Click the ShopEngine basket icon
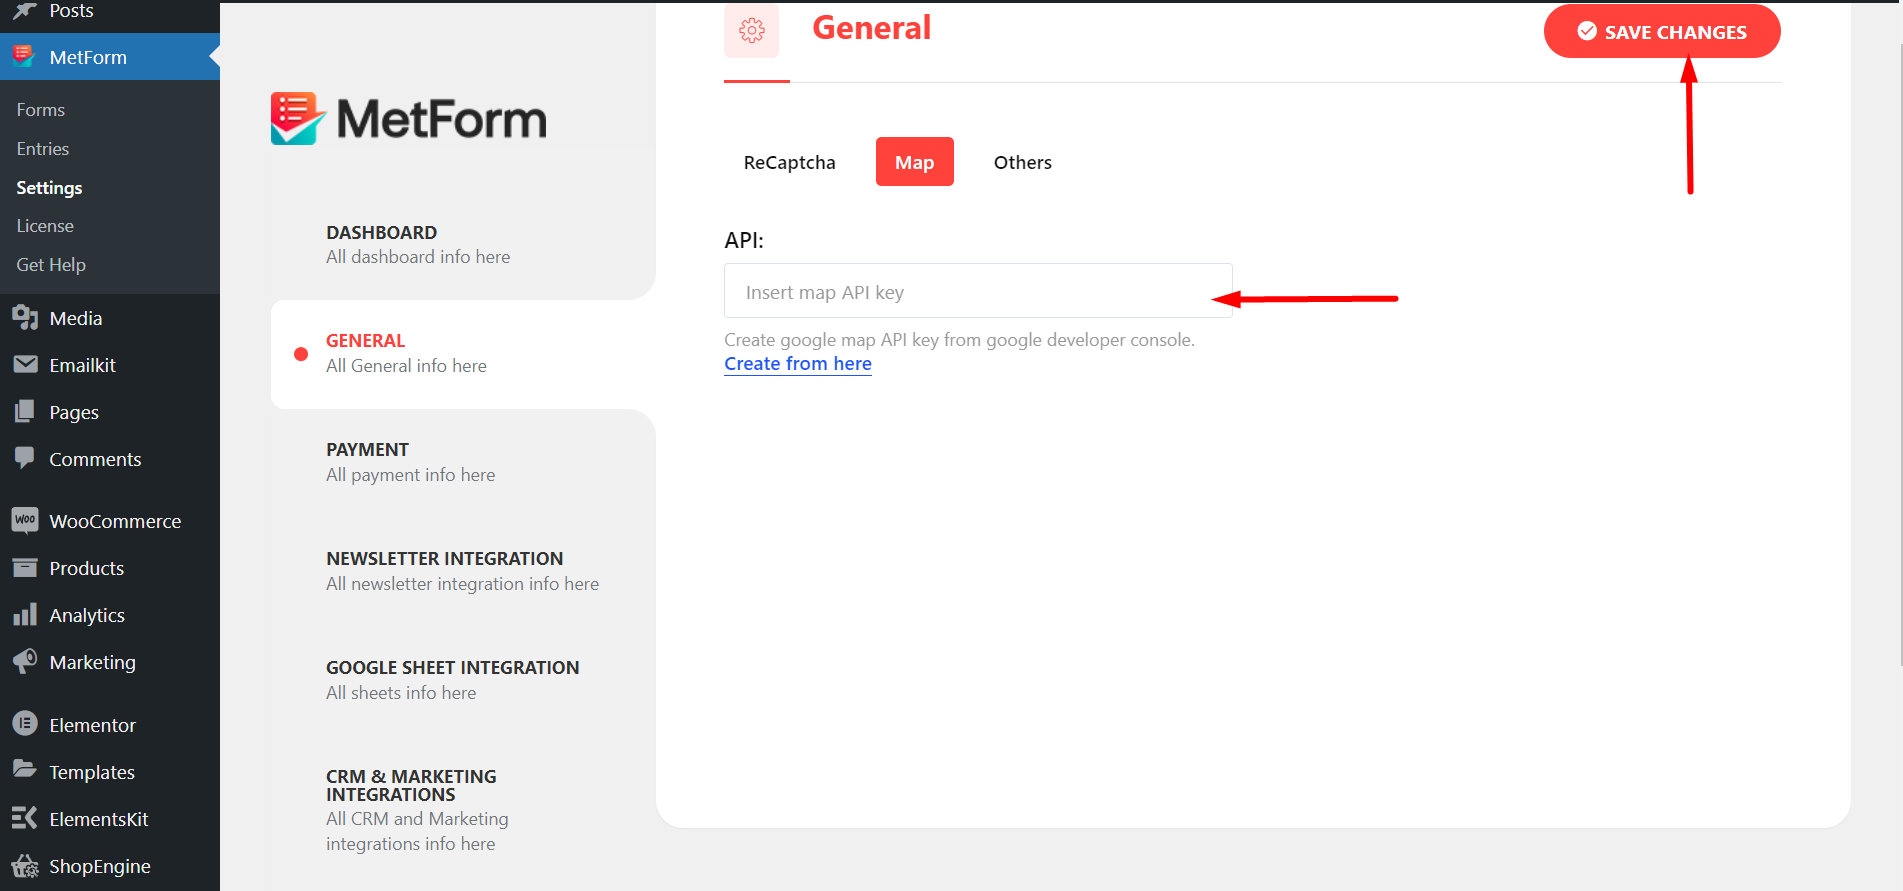This screenshot has width=1903, height=891. [x=25, y=866]
